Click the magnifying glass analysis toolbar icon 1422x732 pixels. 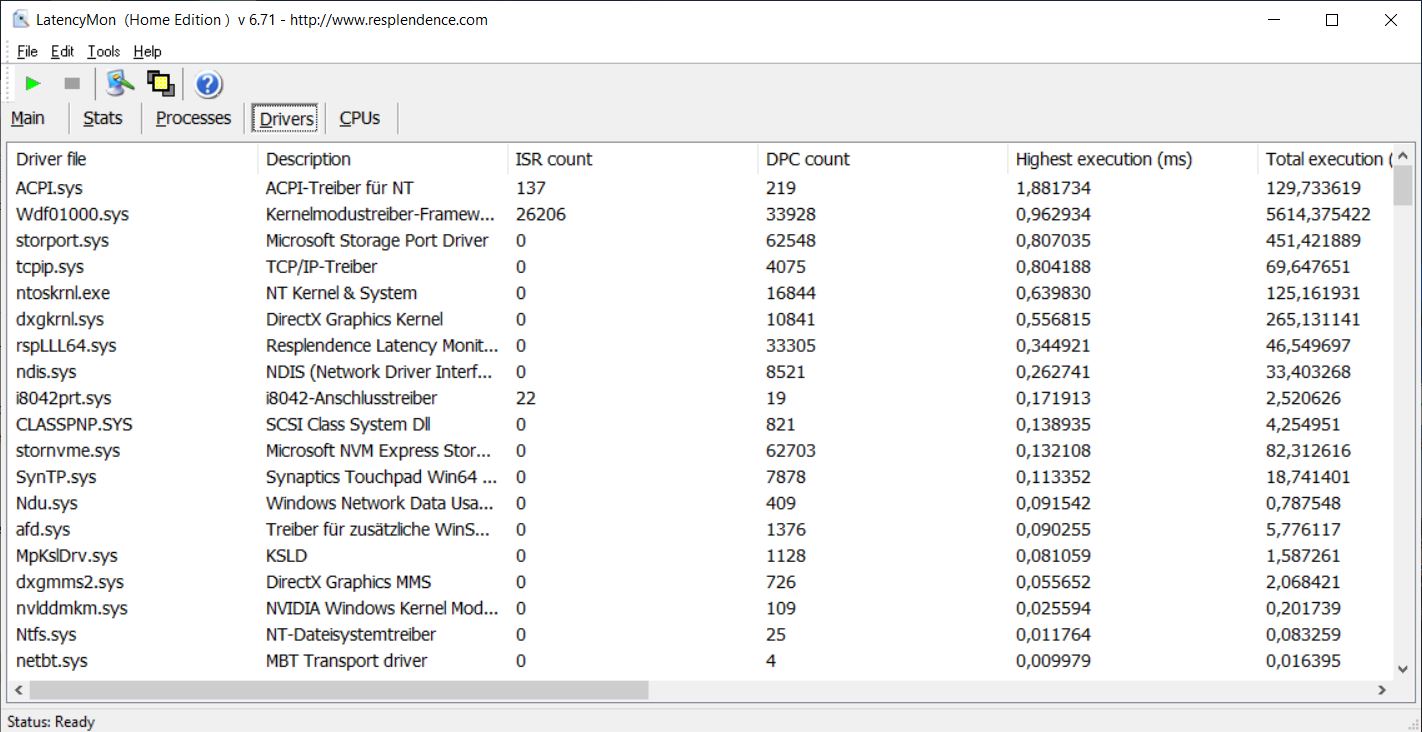120,84
